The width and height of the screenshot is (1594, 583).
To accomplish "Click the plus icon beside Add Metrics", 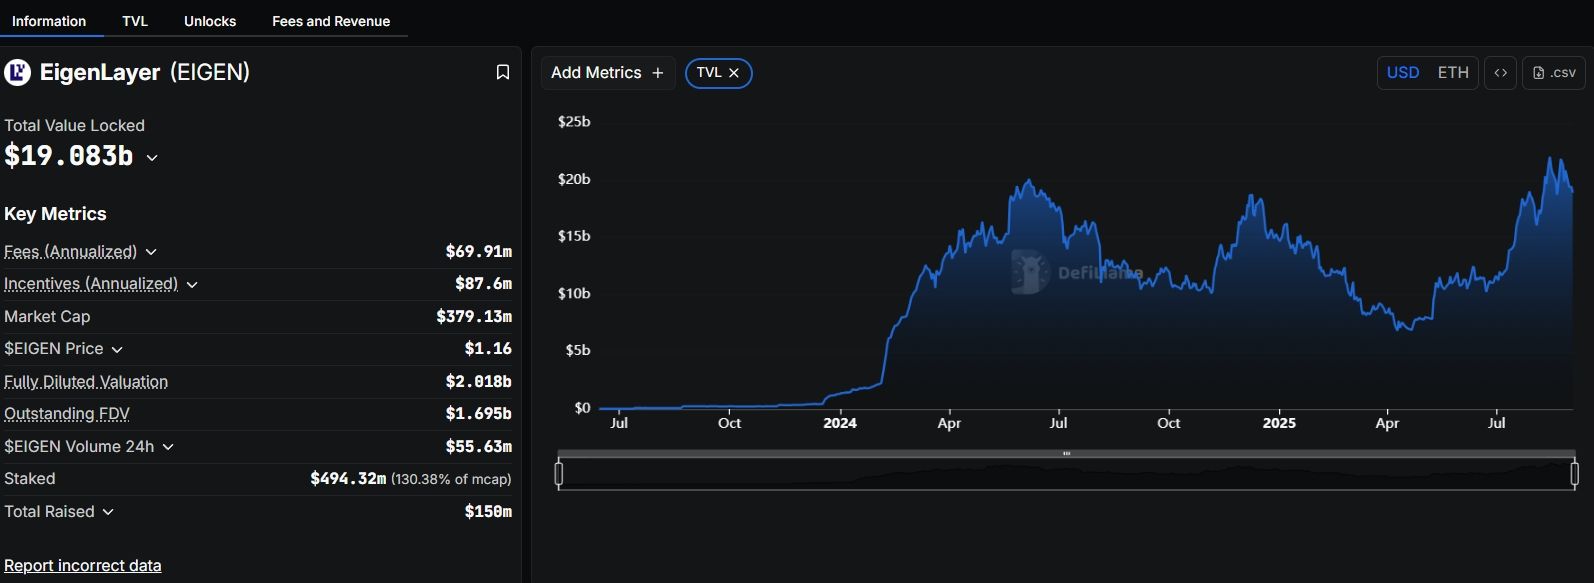I will pos(657,73).
